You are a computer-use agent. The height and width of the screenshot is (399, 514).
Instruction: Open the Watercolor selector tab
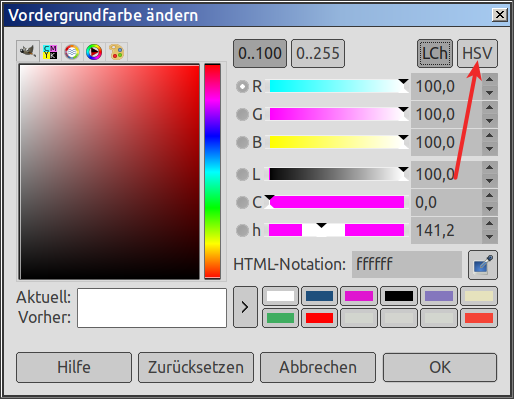click(72, 52)
